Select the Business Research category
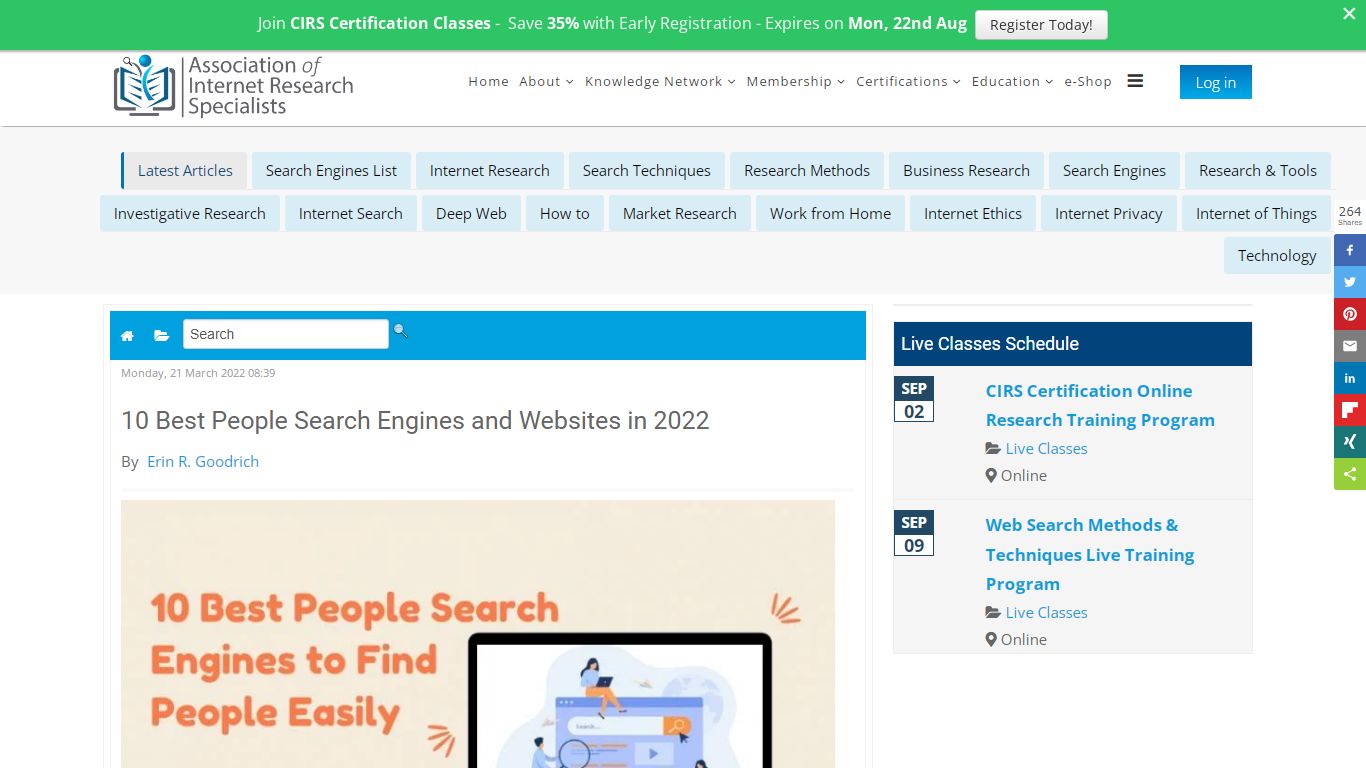1366x768 pixels. 966,171
